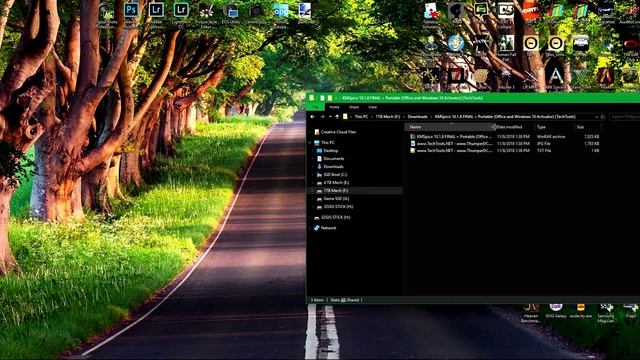Image resolution: width=640 pixels, height=360 pixels.
Task: Refresh the Explorer address bar
Action: (602, 117)
